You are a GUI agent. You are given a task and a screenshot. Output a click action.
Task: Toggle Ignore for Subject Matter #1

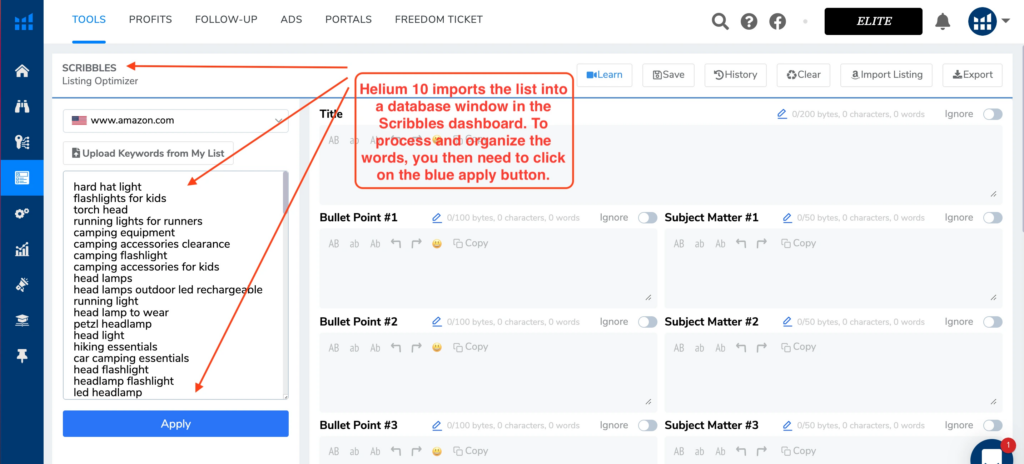coord(993,218)
